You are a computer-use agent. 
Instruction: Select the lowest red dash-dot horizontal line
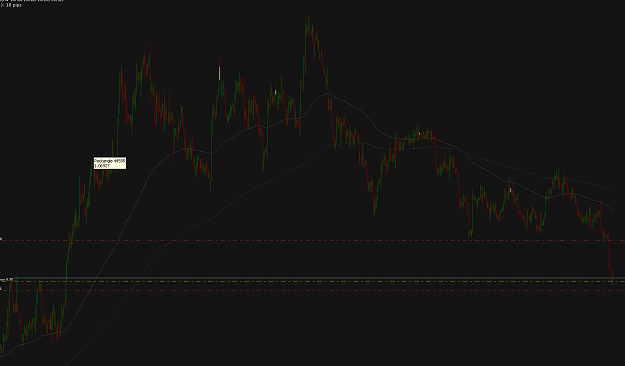coord(312,290)
